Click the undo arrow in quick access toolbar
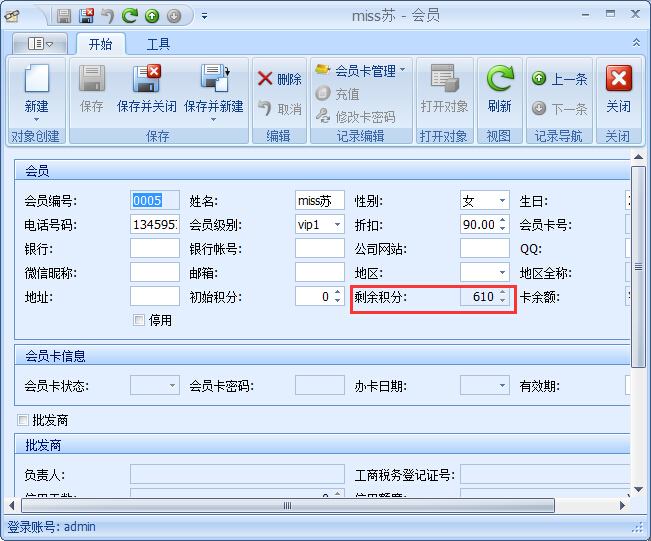The height and width of the screenshot is (541, 651). tap(108, 16)
